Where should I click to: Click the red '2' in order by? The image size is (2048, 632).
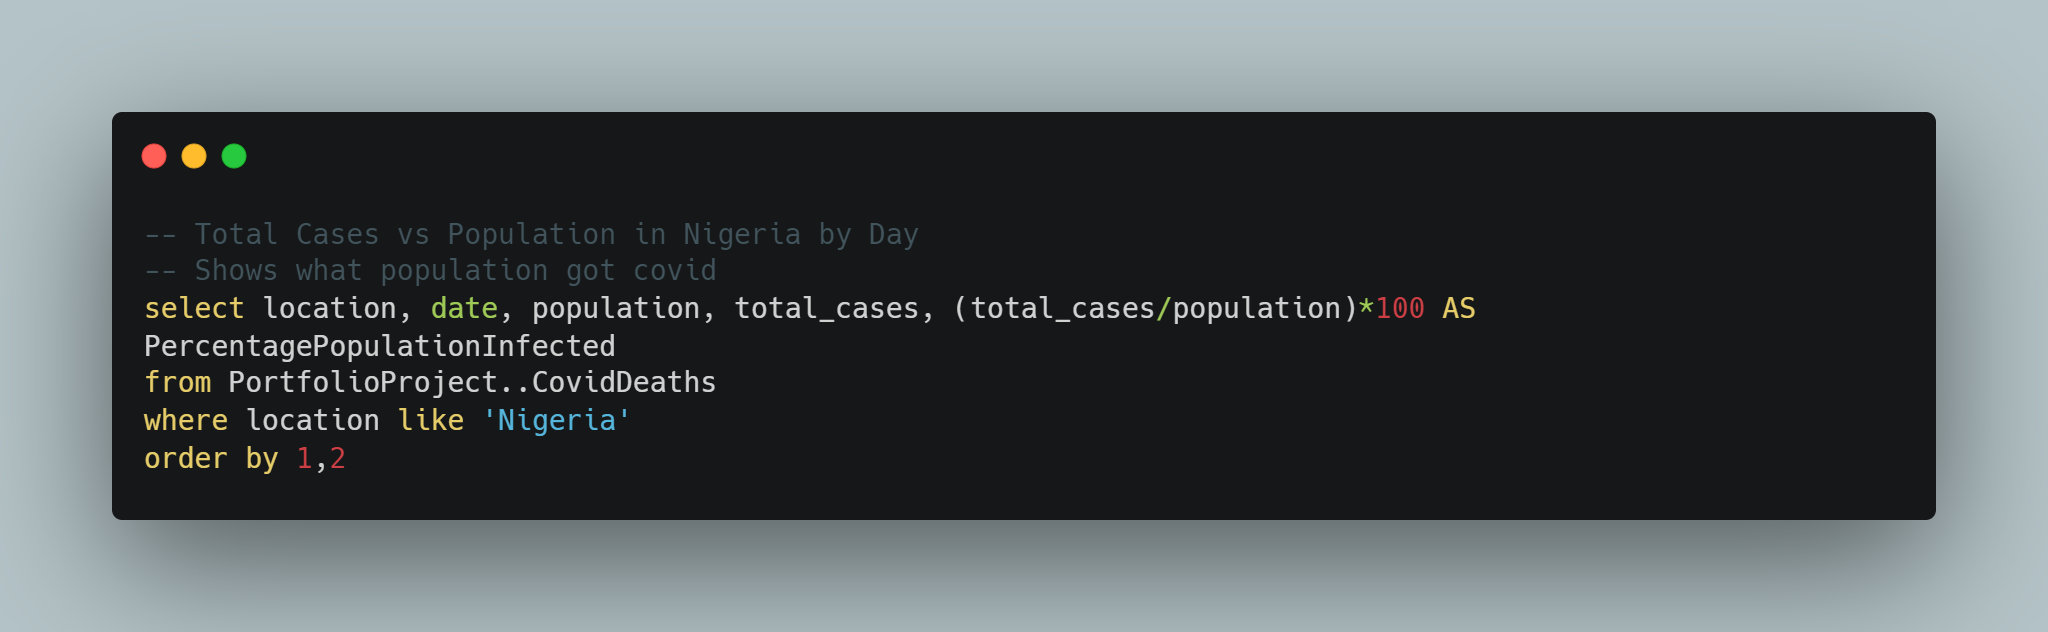coord(338,458)
